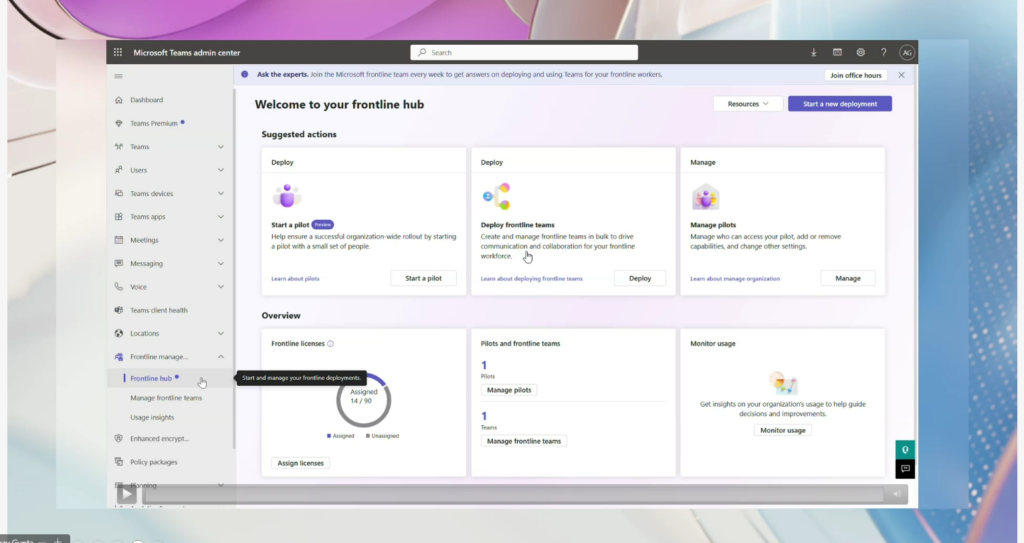Select Manage frontline teams in sidebar
This screenshot has width=1024, height=543.
point(166,398)
